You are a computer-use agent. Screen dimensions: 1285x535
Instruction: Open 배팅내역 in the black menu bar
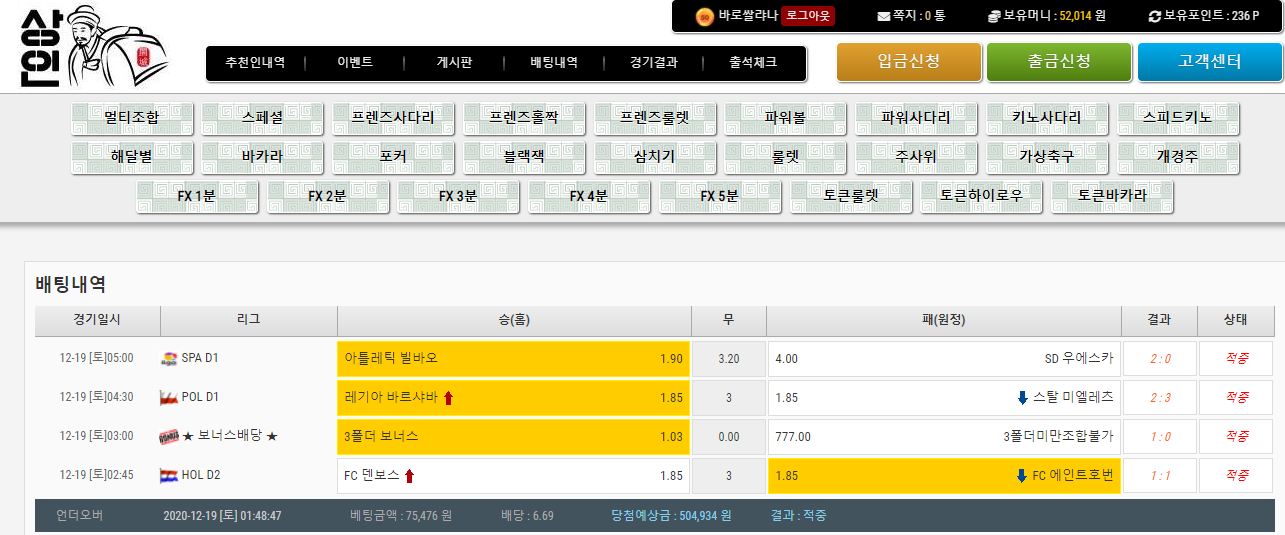pyautogui.click(x=554, y=62)
